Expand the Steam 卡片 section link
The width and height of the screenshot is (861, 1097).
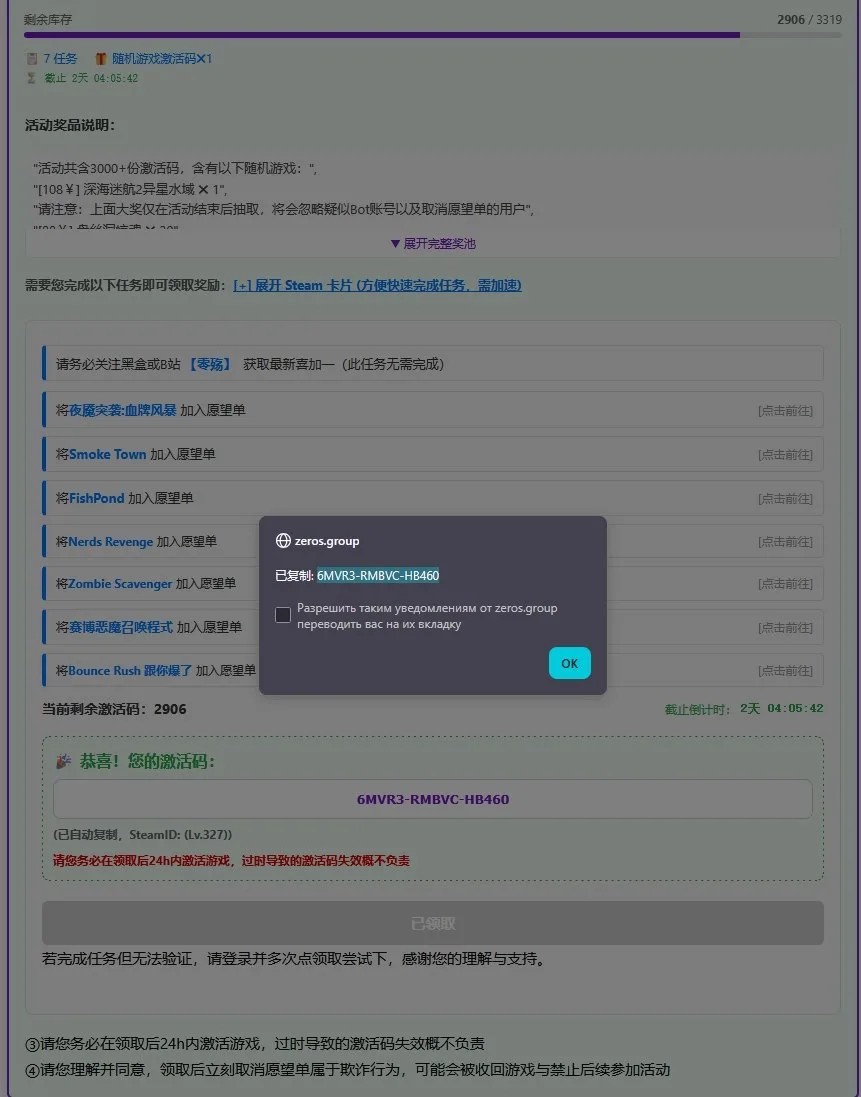pyautogui.click(x=377, y=285)
